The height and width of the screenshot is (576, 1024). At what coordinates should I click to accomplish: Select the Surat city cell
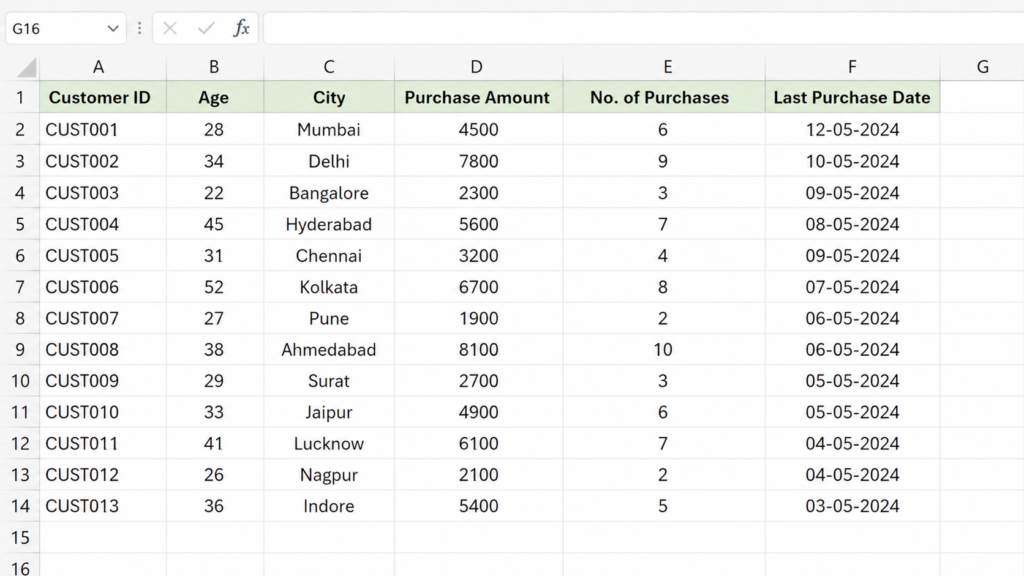click(329, 381)
